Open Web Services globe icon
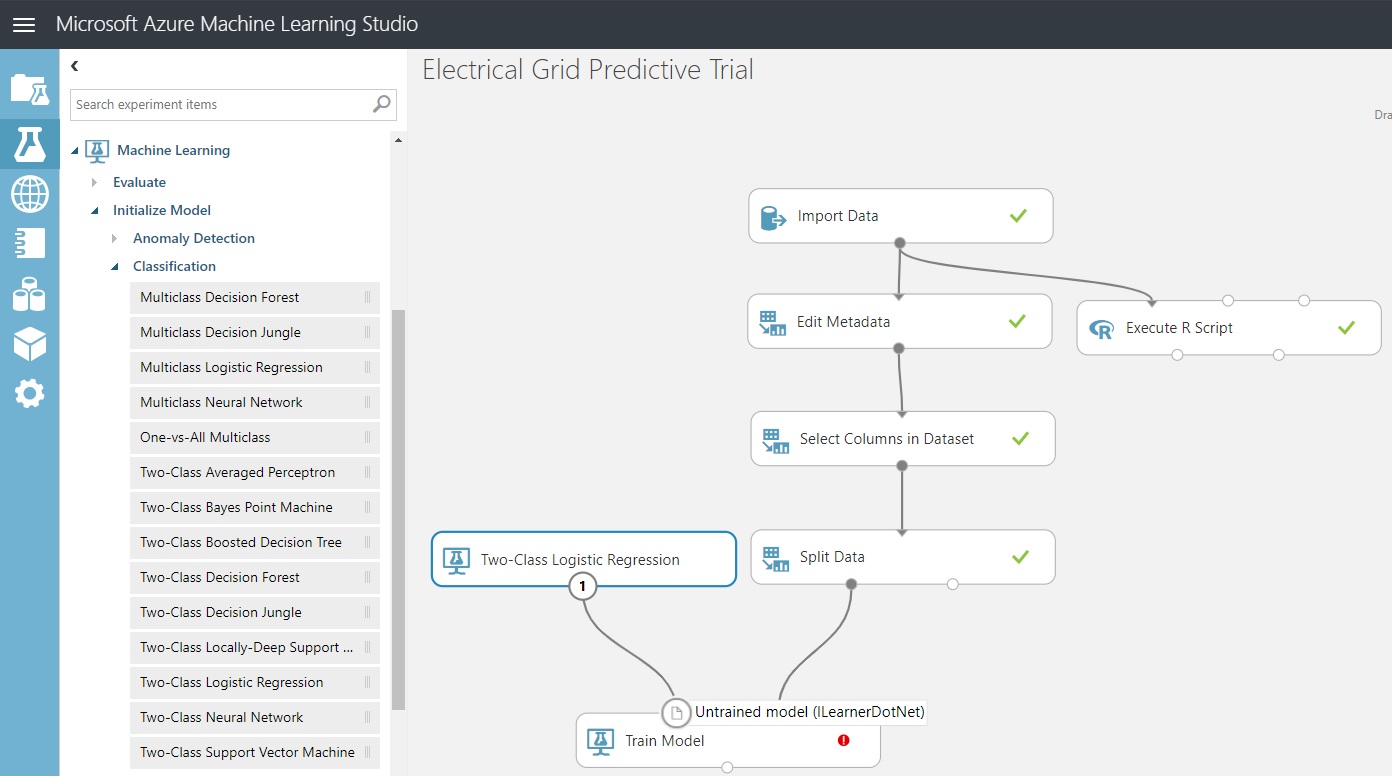The height and width of the screenshot is (776, 1392). point(29,193)
